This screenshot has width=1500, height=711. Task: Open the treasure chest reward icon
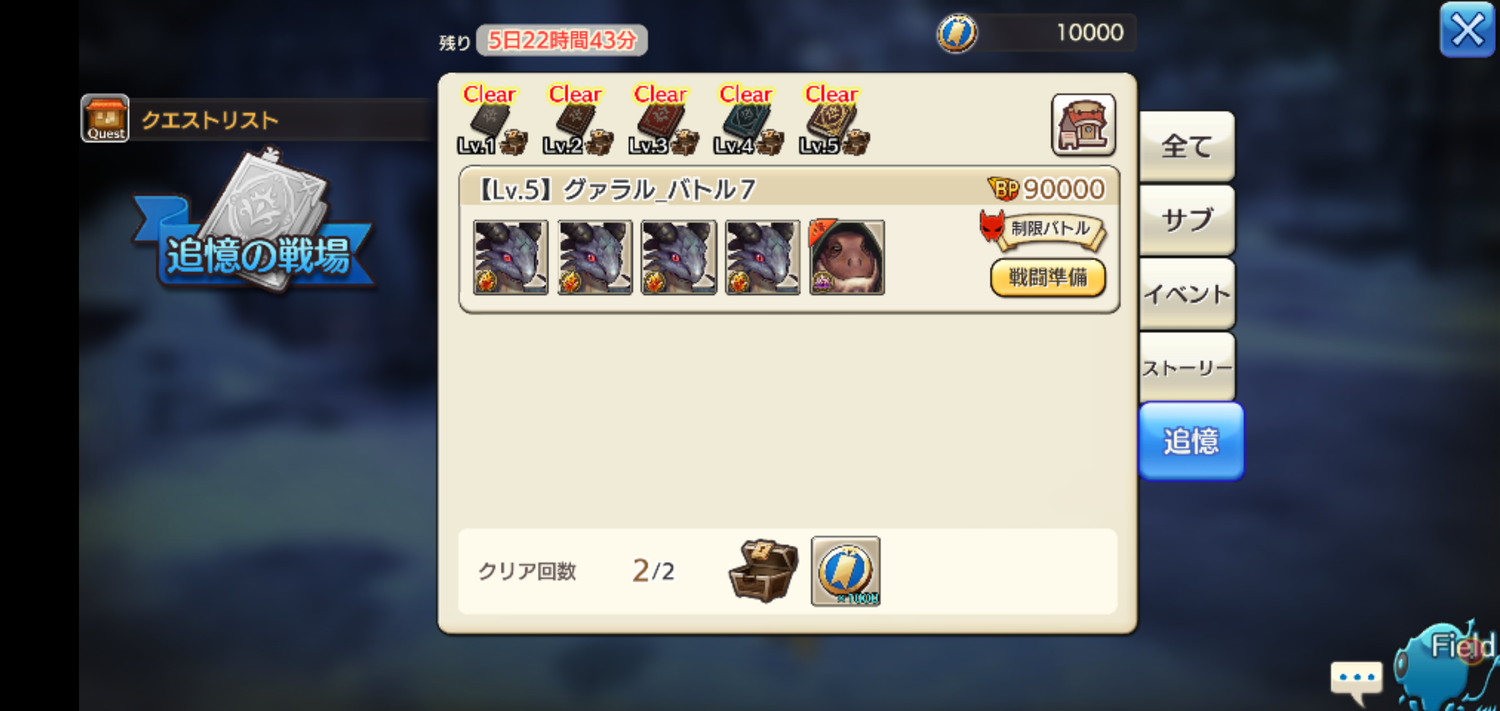tap(763, 571)
